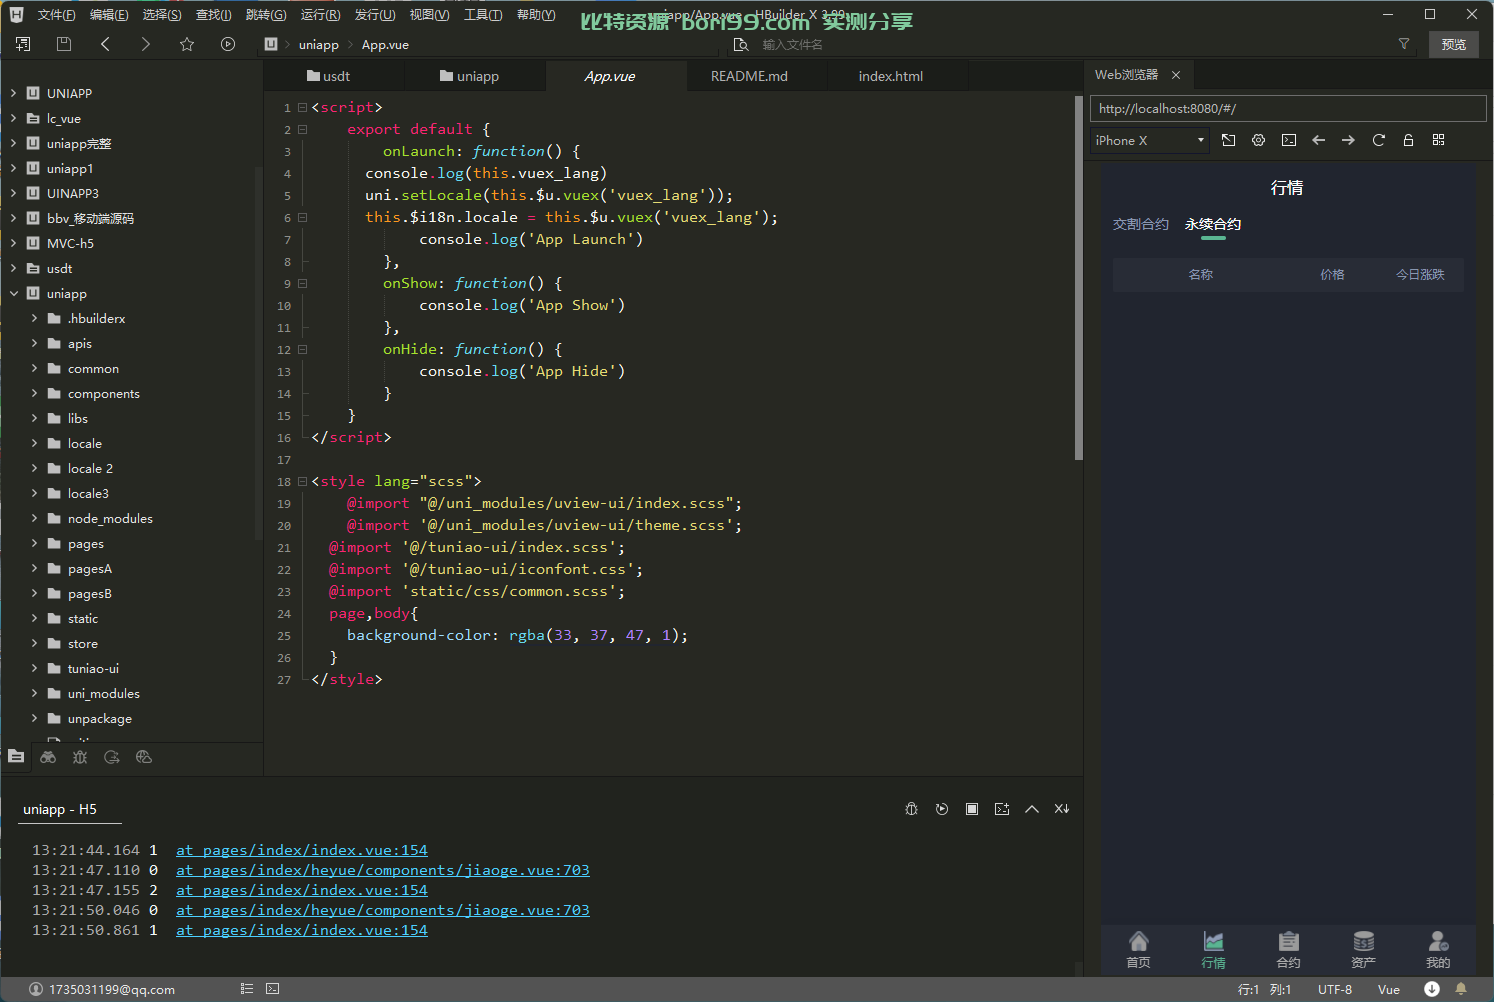
Task: Clear console output with the X arrow icon
Action: pyautogui.click(x=1062, y=809)
